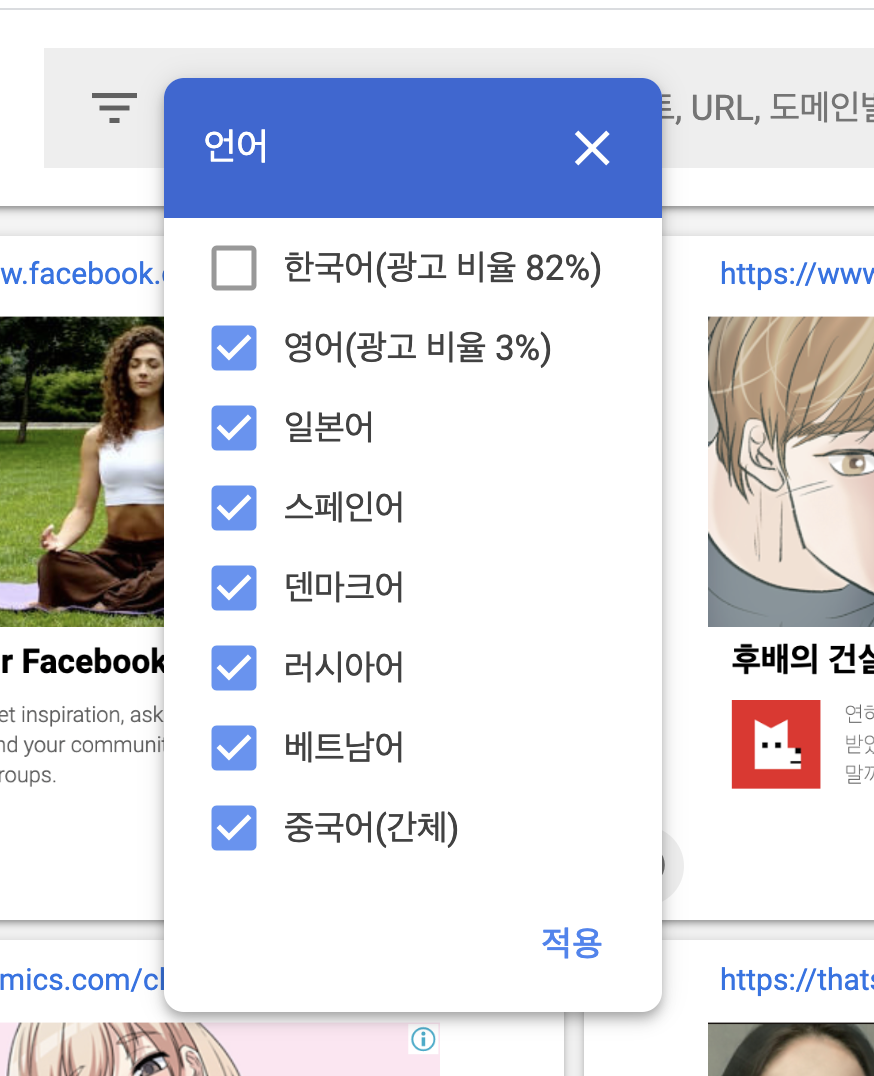Uncheck the 베트남어 checkbox
This screenshot has width=874, height=1076.
[x=234, y=748]
